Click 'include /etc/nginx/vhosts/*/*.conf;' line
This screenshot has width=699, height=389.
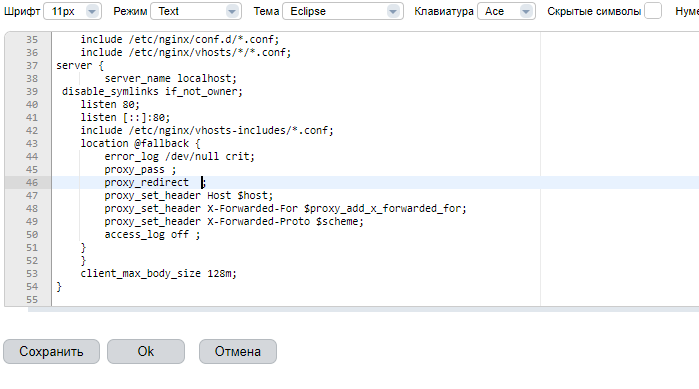pyautogui.click(x=185, y=52)
